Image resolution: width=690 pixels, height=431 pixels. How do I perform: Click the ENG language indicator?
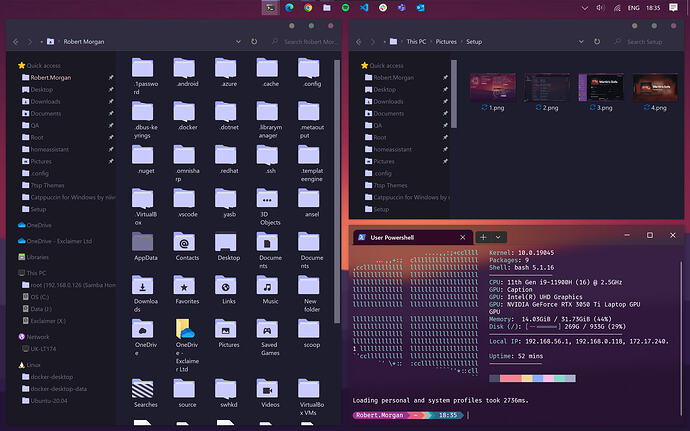[633, 8]
